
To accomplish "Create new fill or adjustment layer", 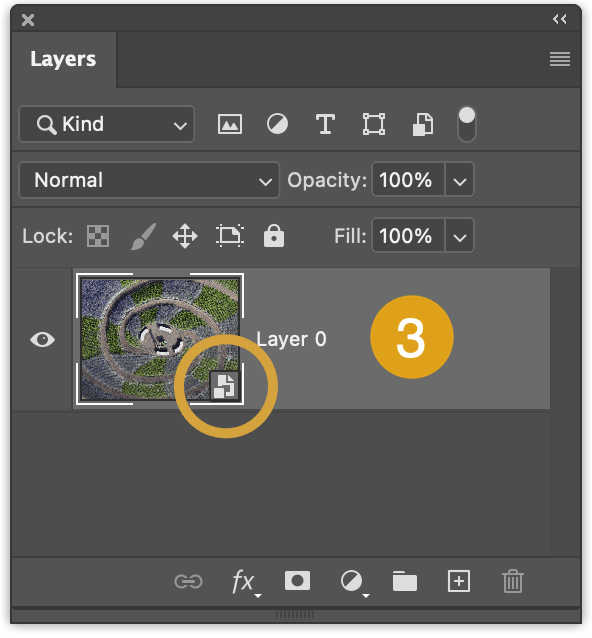I will point(354,582).
